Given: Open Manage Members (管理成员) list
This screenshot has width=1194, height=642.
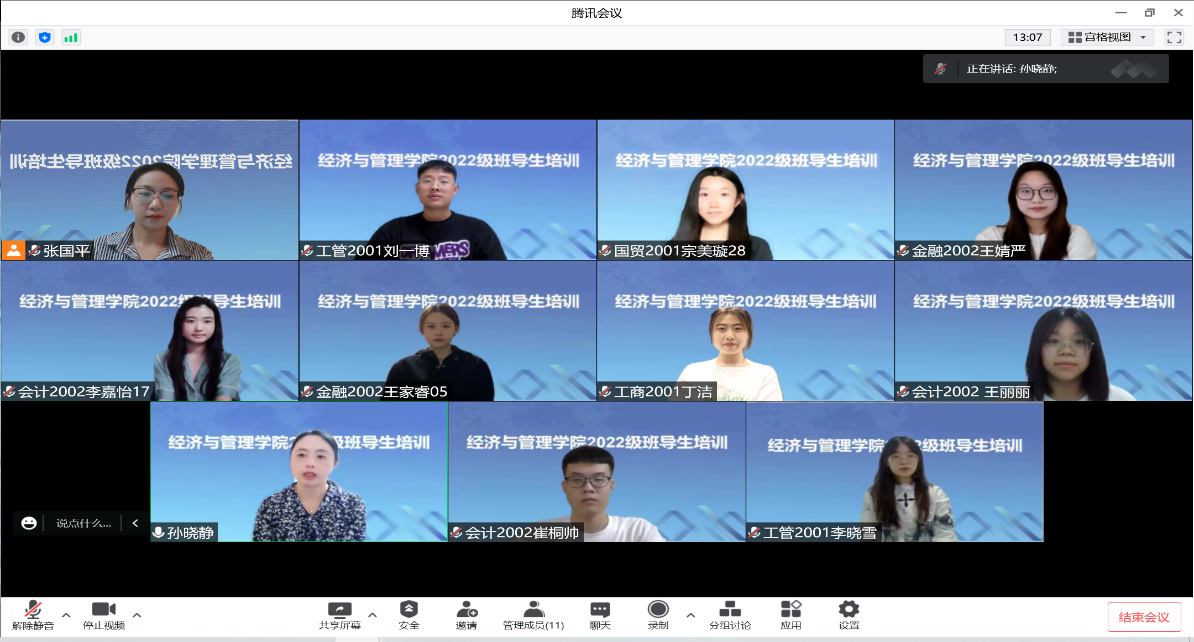Looking at the screenshot, I should [x=533, y=614].
